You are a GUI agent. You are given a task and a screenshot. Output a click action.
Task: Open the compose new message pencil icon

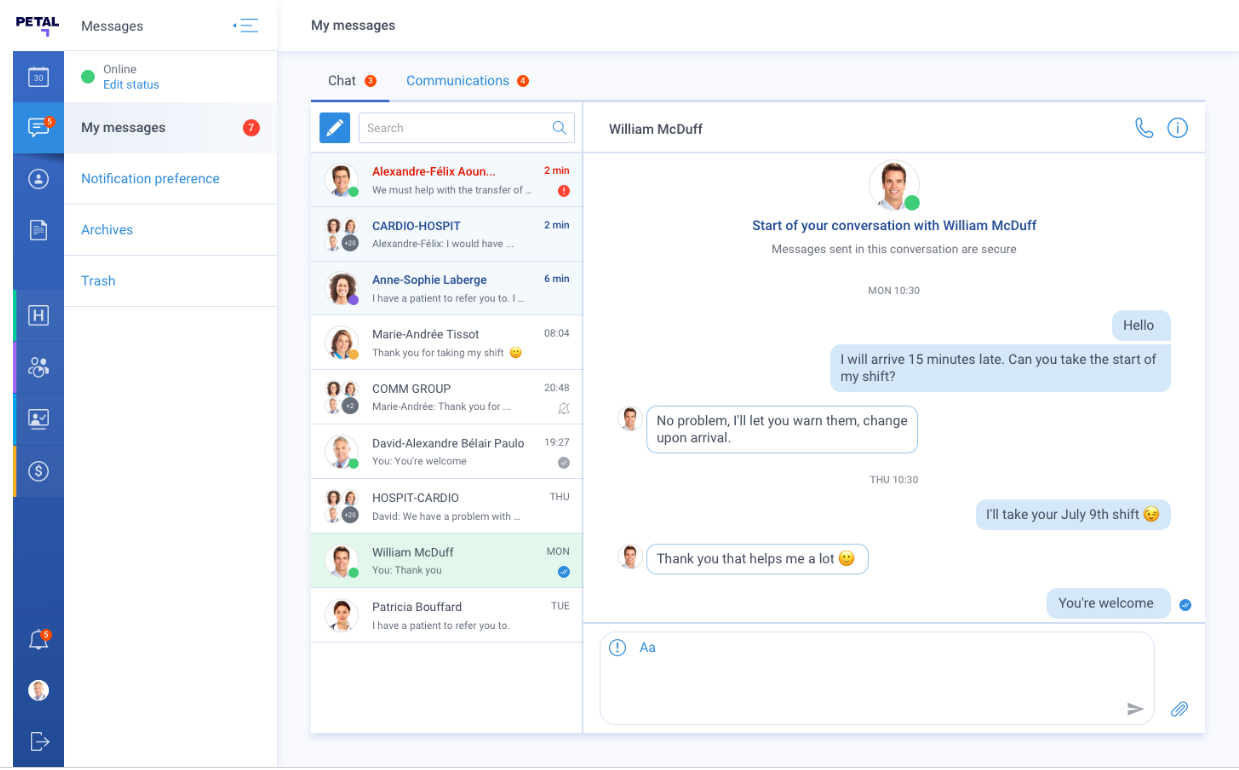[334, 127]
